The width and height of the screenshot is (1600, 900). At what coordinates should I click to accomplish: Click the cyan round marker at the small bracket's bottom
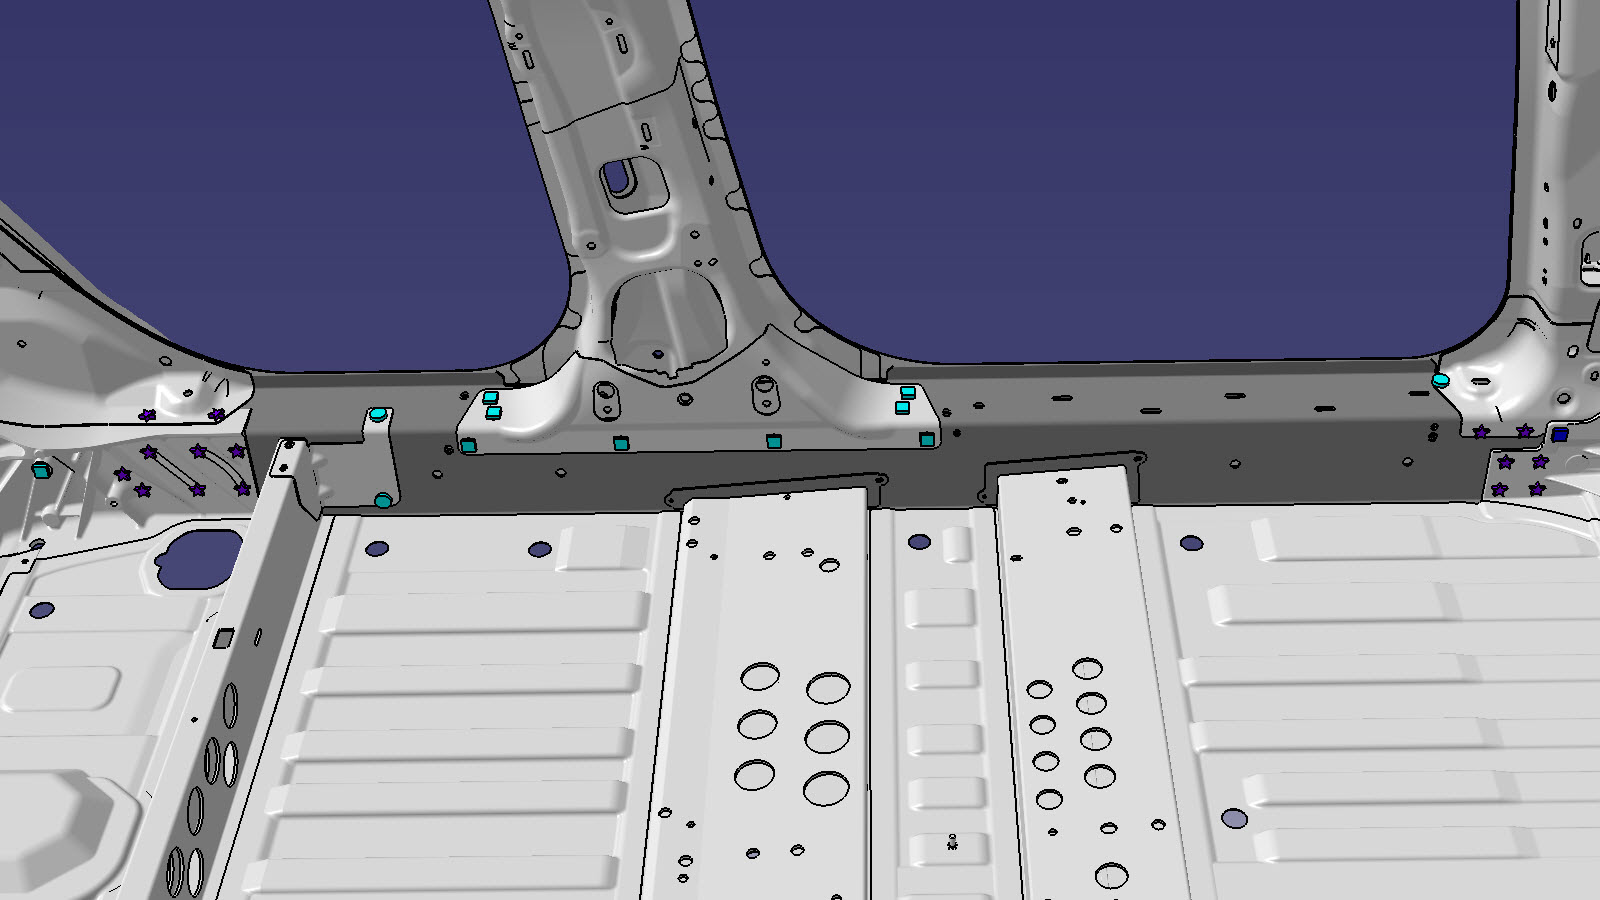tap(383, 500)
